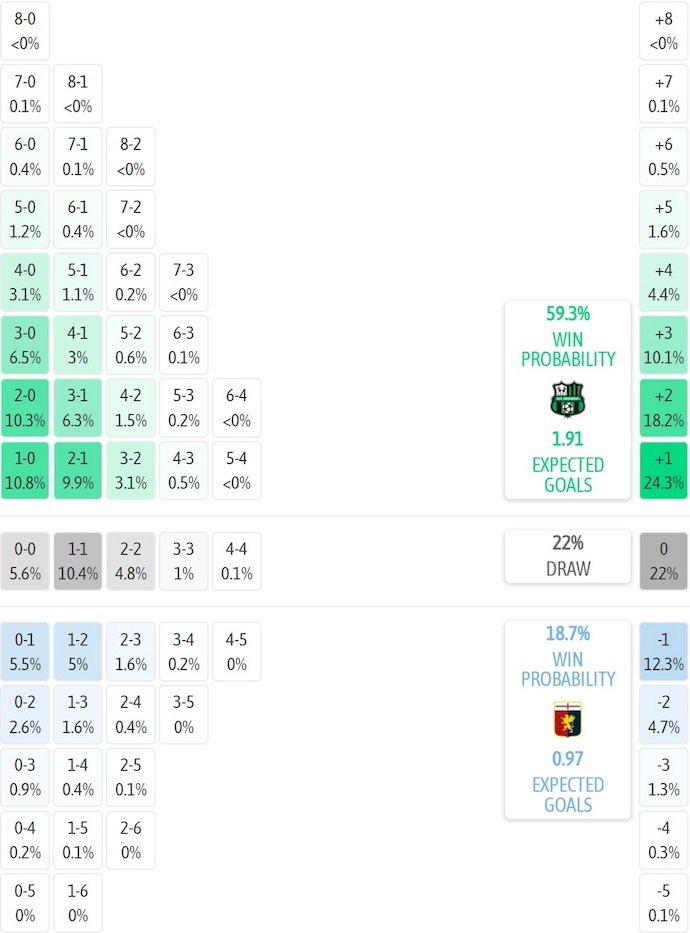Click the 1-1 draw cell
690x933 pixels.
click(78, 561)
